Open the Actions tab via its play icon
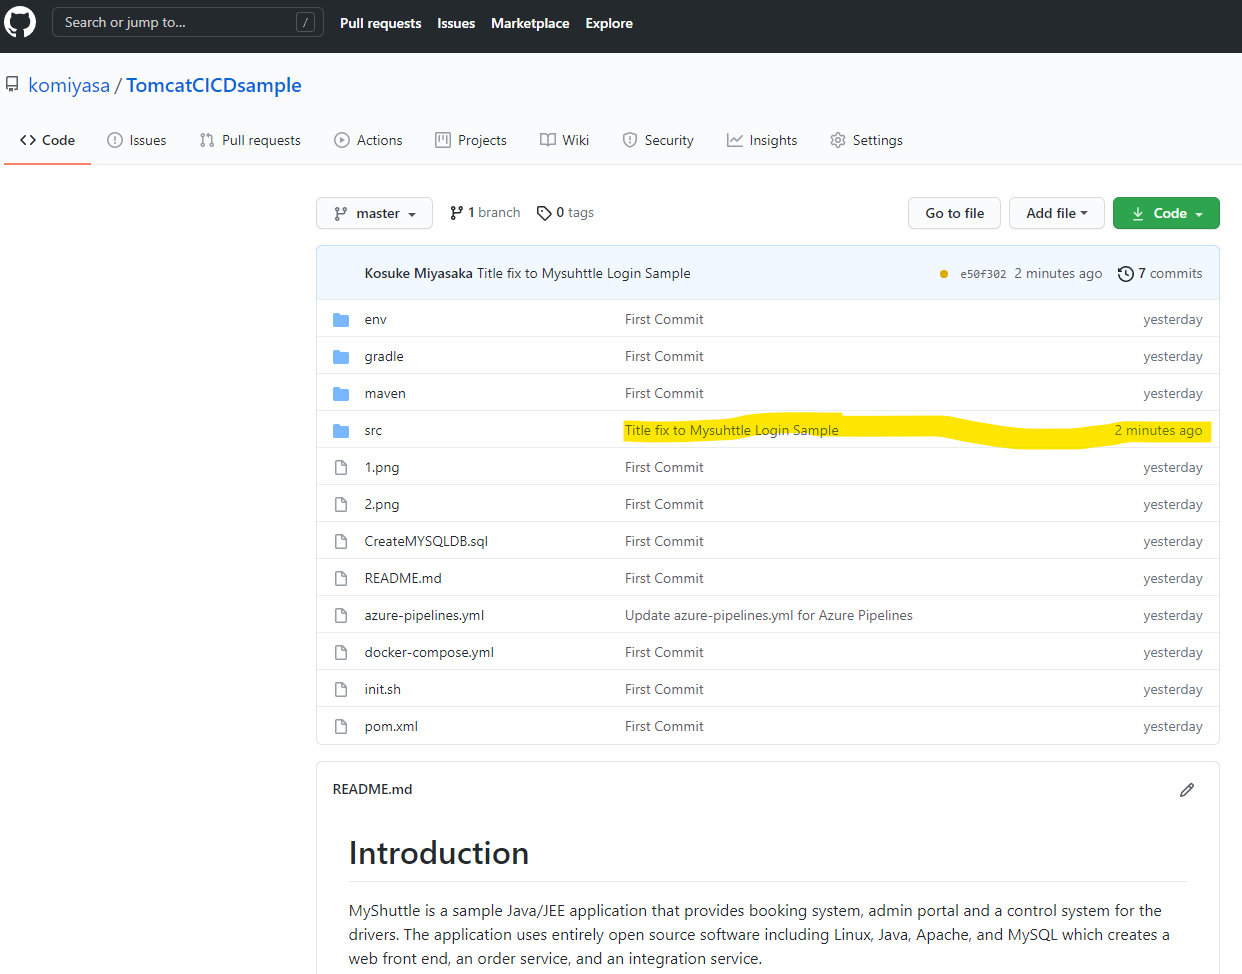Image resolution: width=1242 pixels, height=974 pixels. (x=341, y=140)
